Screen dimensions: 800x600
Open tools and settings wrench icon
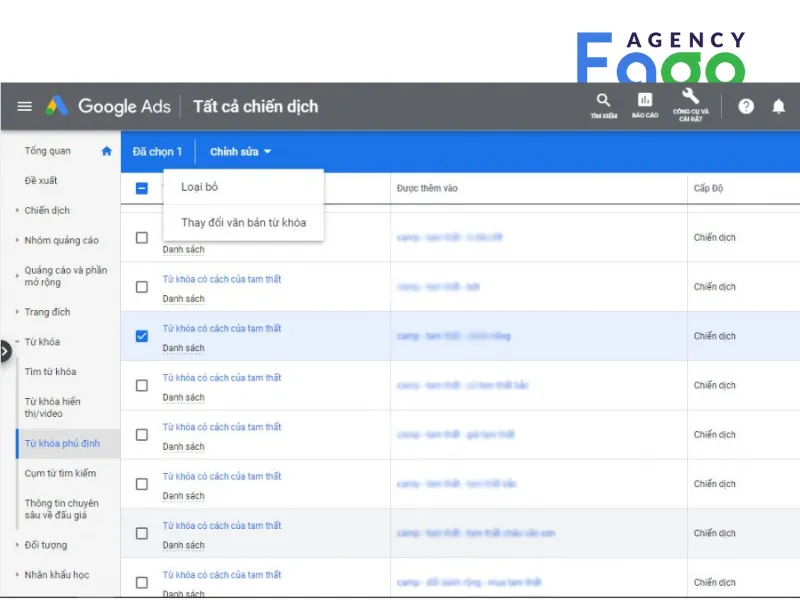click(x=690, y=104)
